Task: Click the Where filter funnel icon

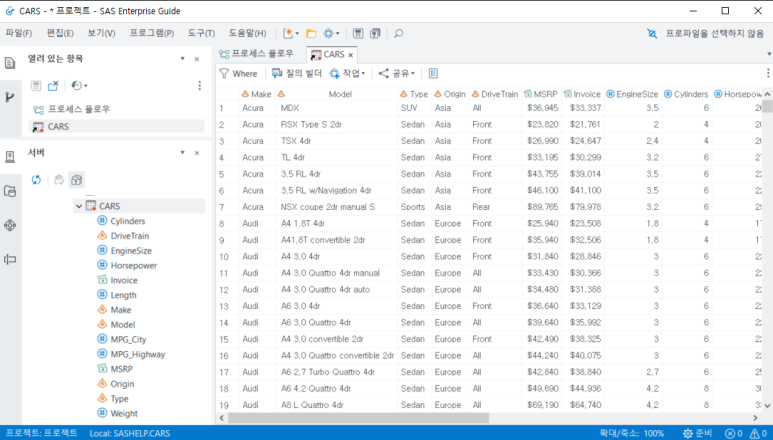Action: pos(224,73)
